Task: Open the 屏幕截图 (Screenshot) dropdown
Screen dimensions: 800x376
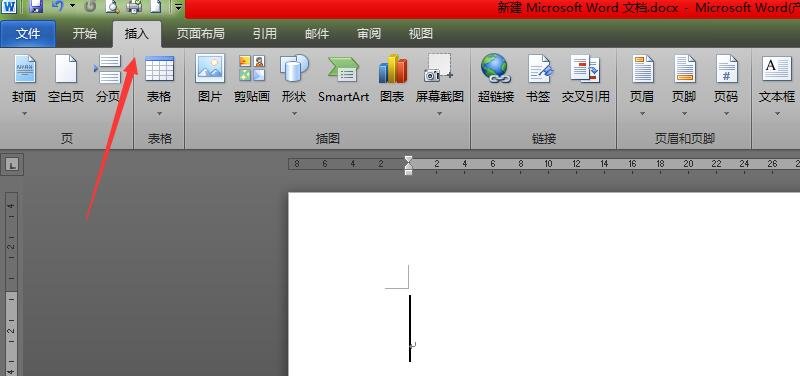Action: [439, 85]
